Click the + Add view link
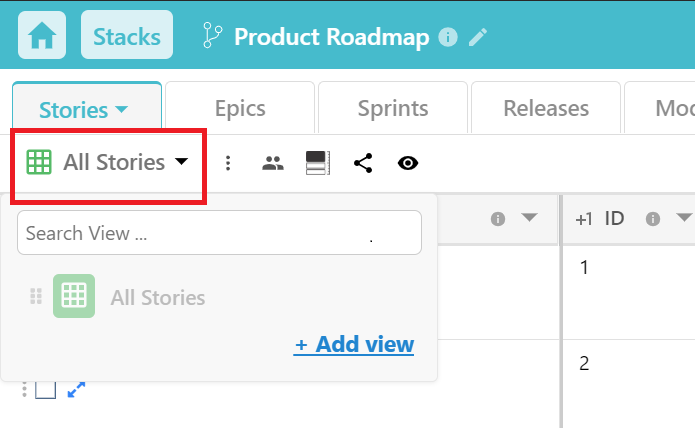The width and height of the screenshot is (695, 428). tap(354, 344)
